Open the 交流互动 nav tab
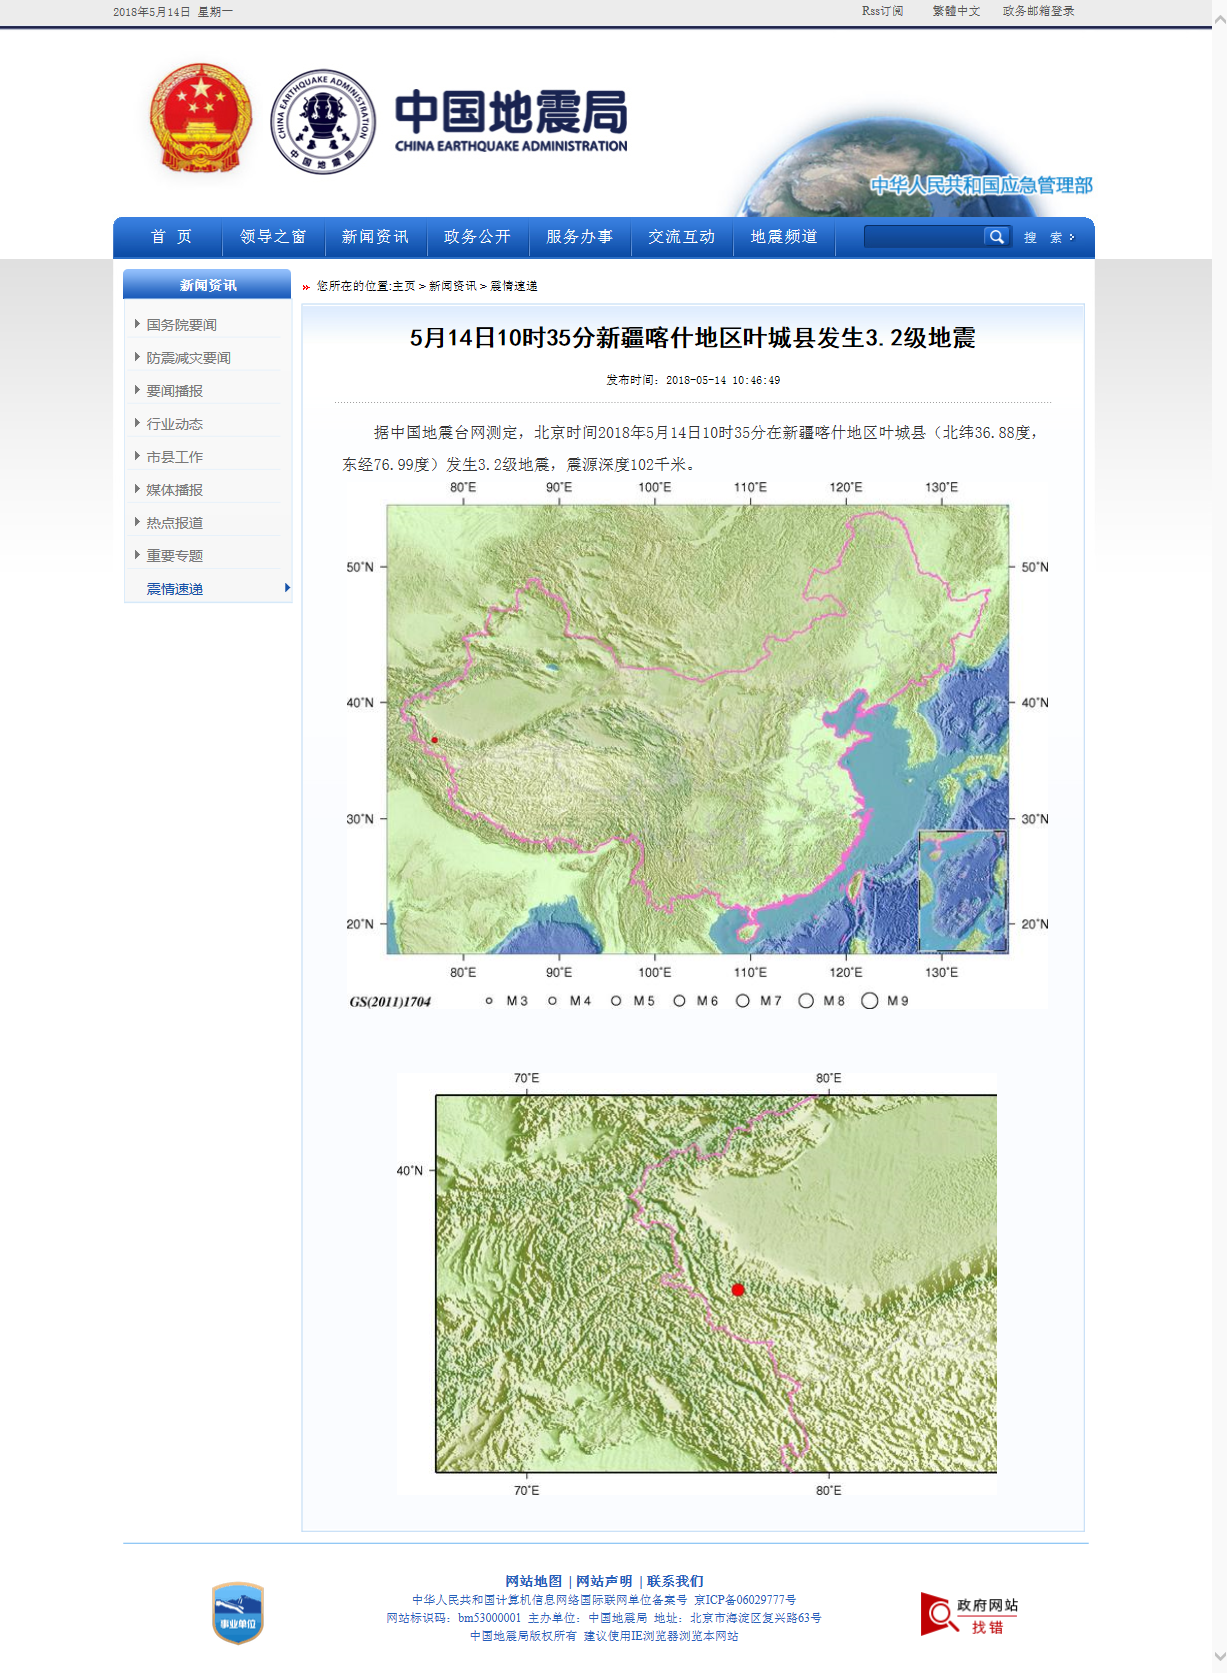 point(681,237)
